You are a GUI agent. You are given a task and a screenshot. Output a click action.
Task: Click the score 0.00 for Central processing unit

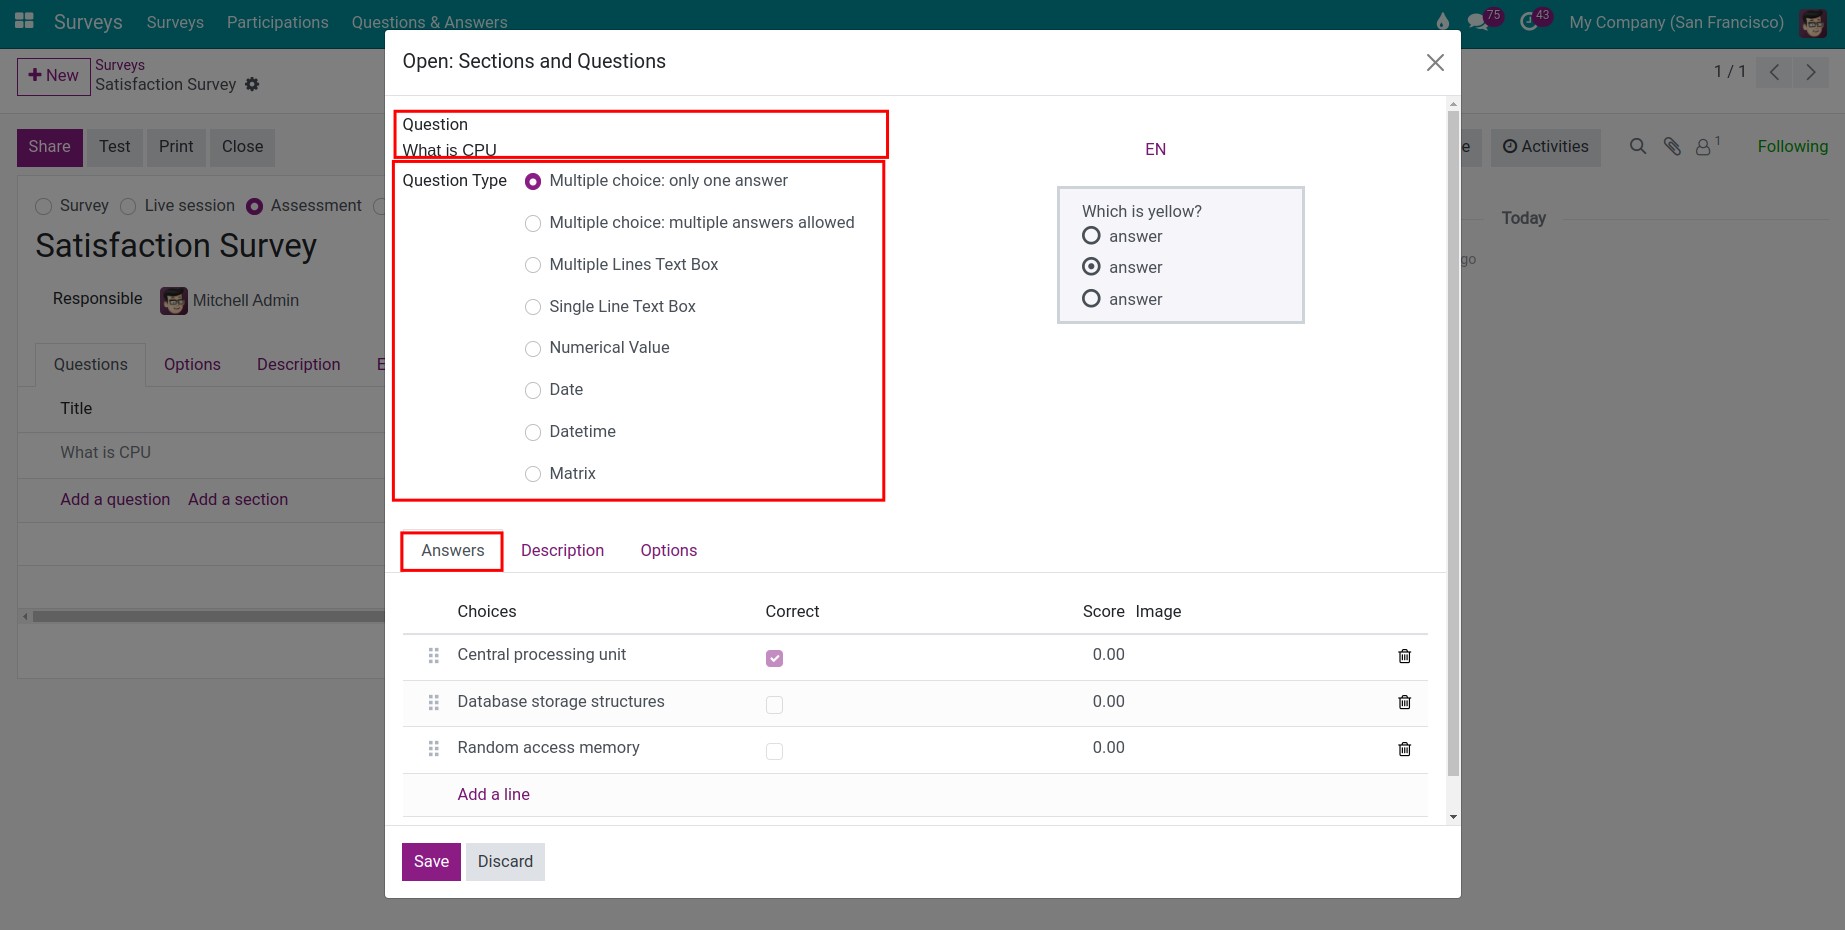pyautogui.click(x=1108, y=655)
